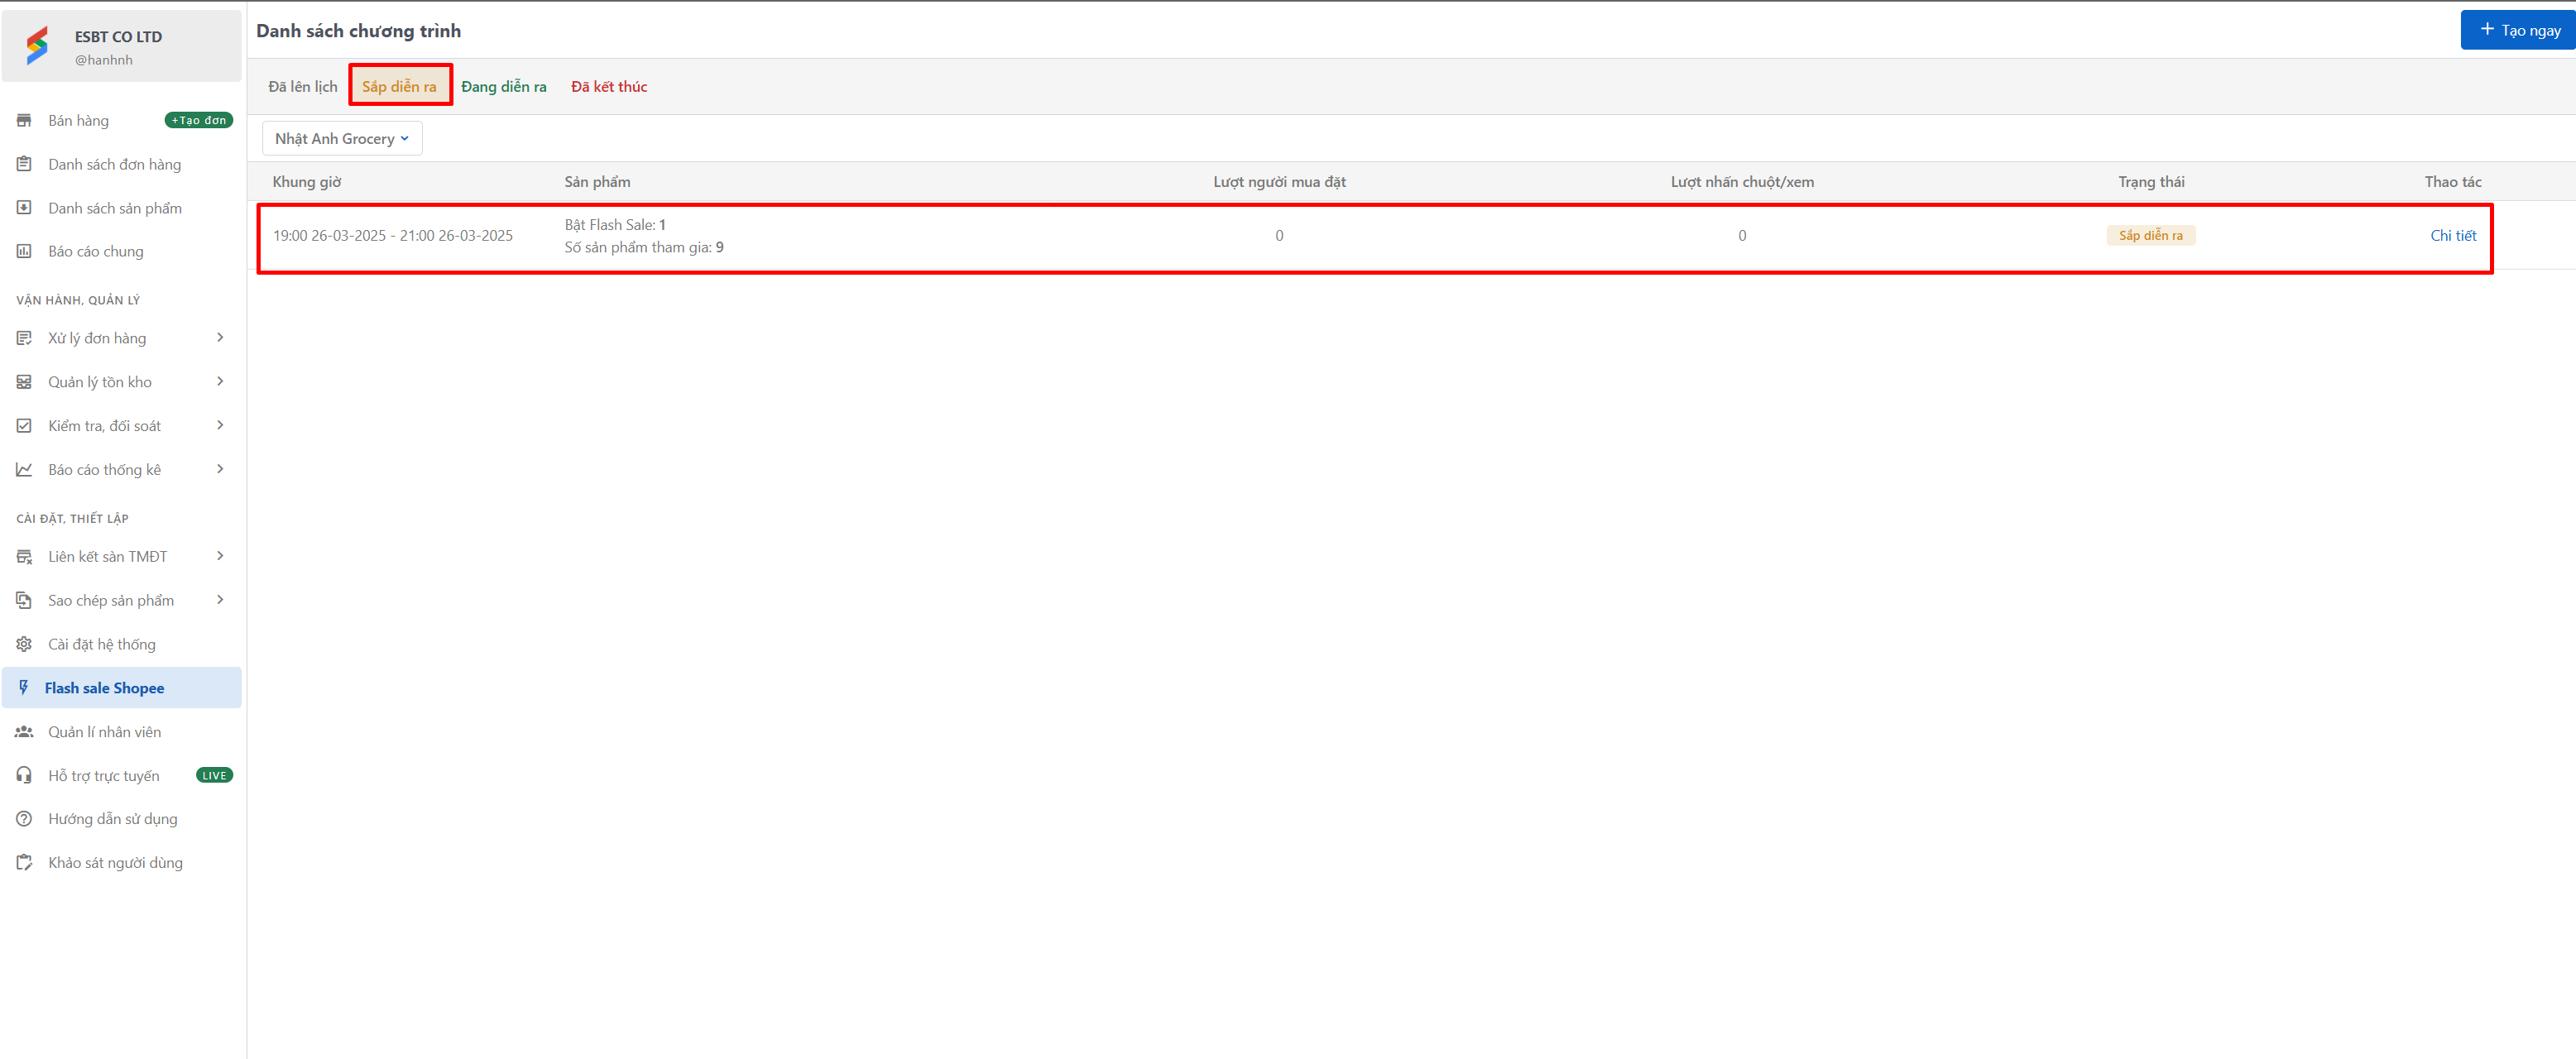Switch to the Đã lên lịch tab

tap(302, 86)
